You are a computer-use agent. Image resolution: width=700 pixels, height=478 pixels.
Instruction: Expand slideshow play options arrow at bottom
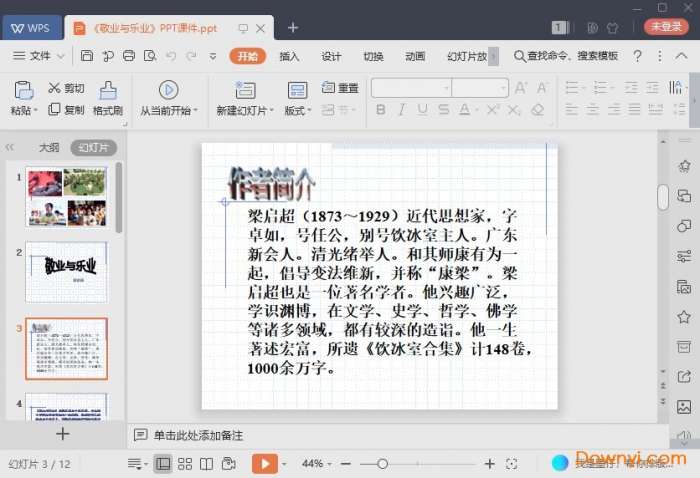[283, 464]
